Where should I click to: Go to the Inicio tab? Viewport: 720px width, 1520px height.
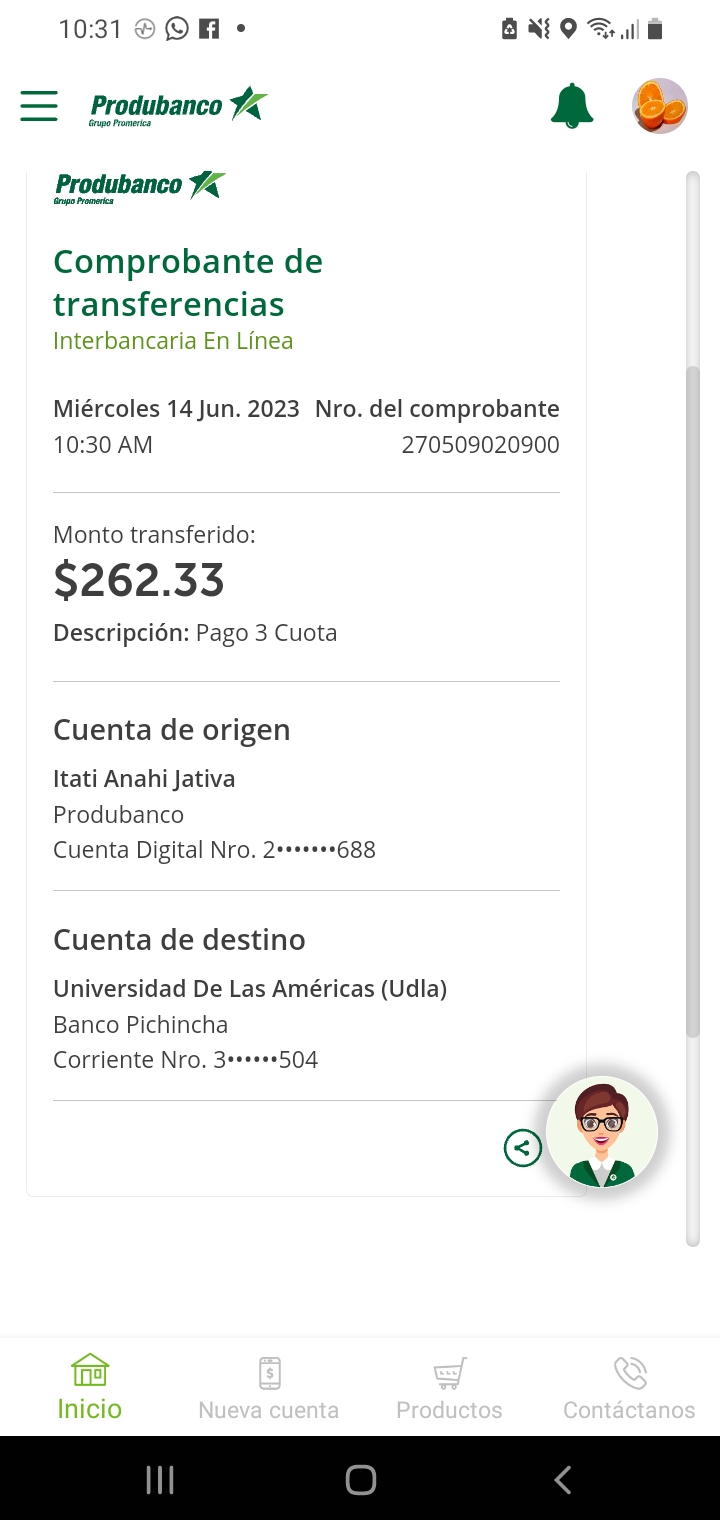click(x=90, y=1388)
